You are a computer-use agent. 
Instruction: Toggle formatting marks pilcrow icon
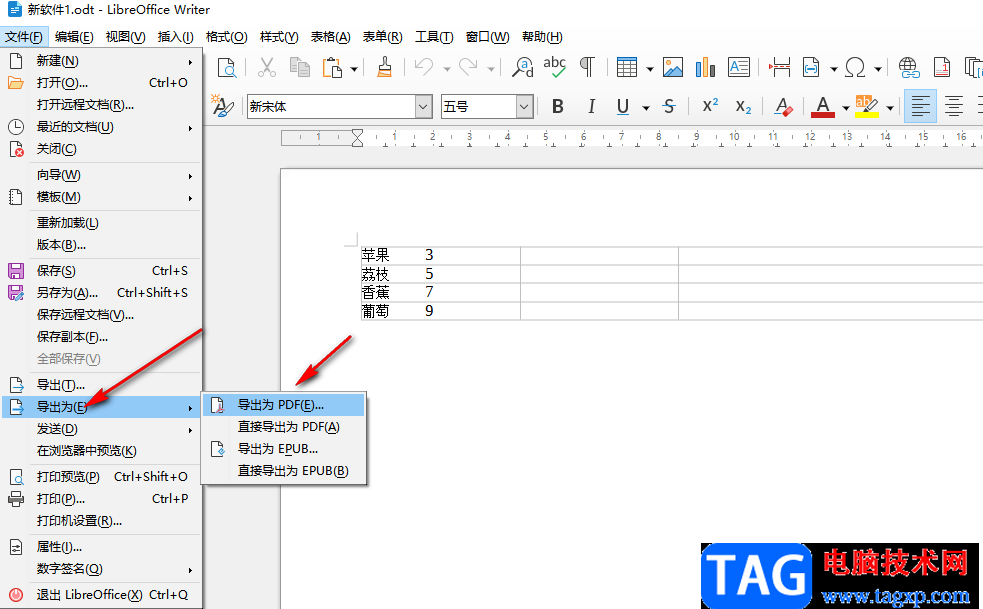click(587, 67)
